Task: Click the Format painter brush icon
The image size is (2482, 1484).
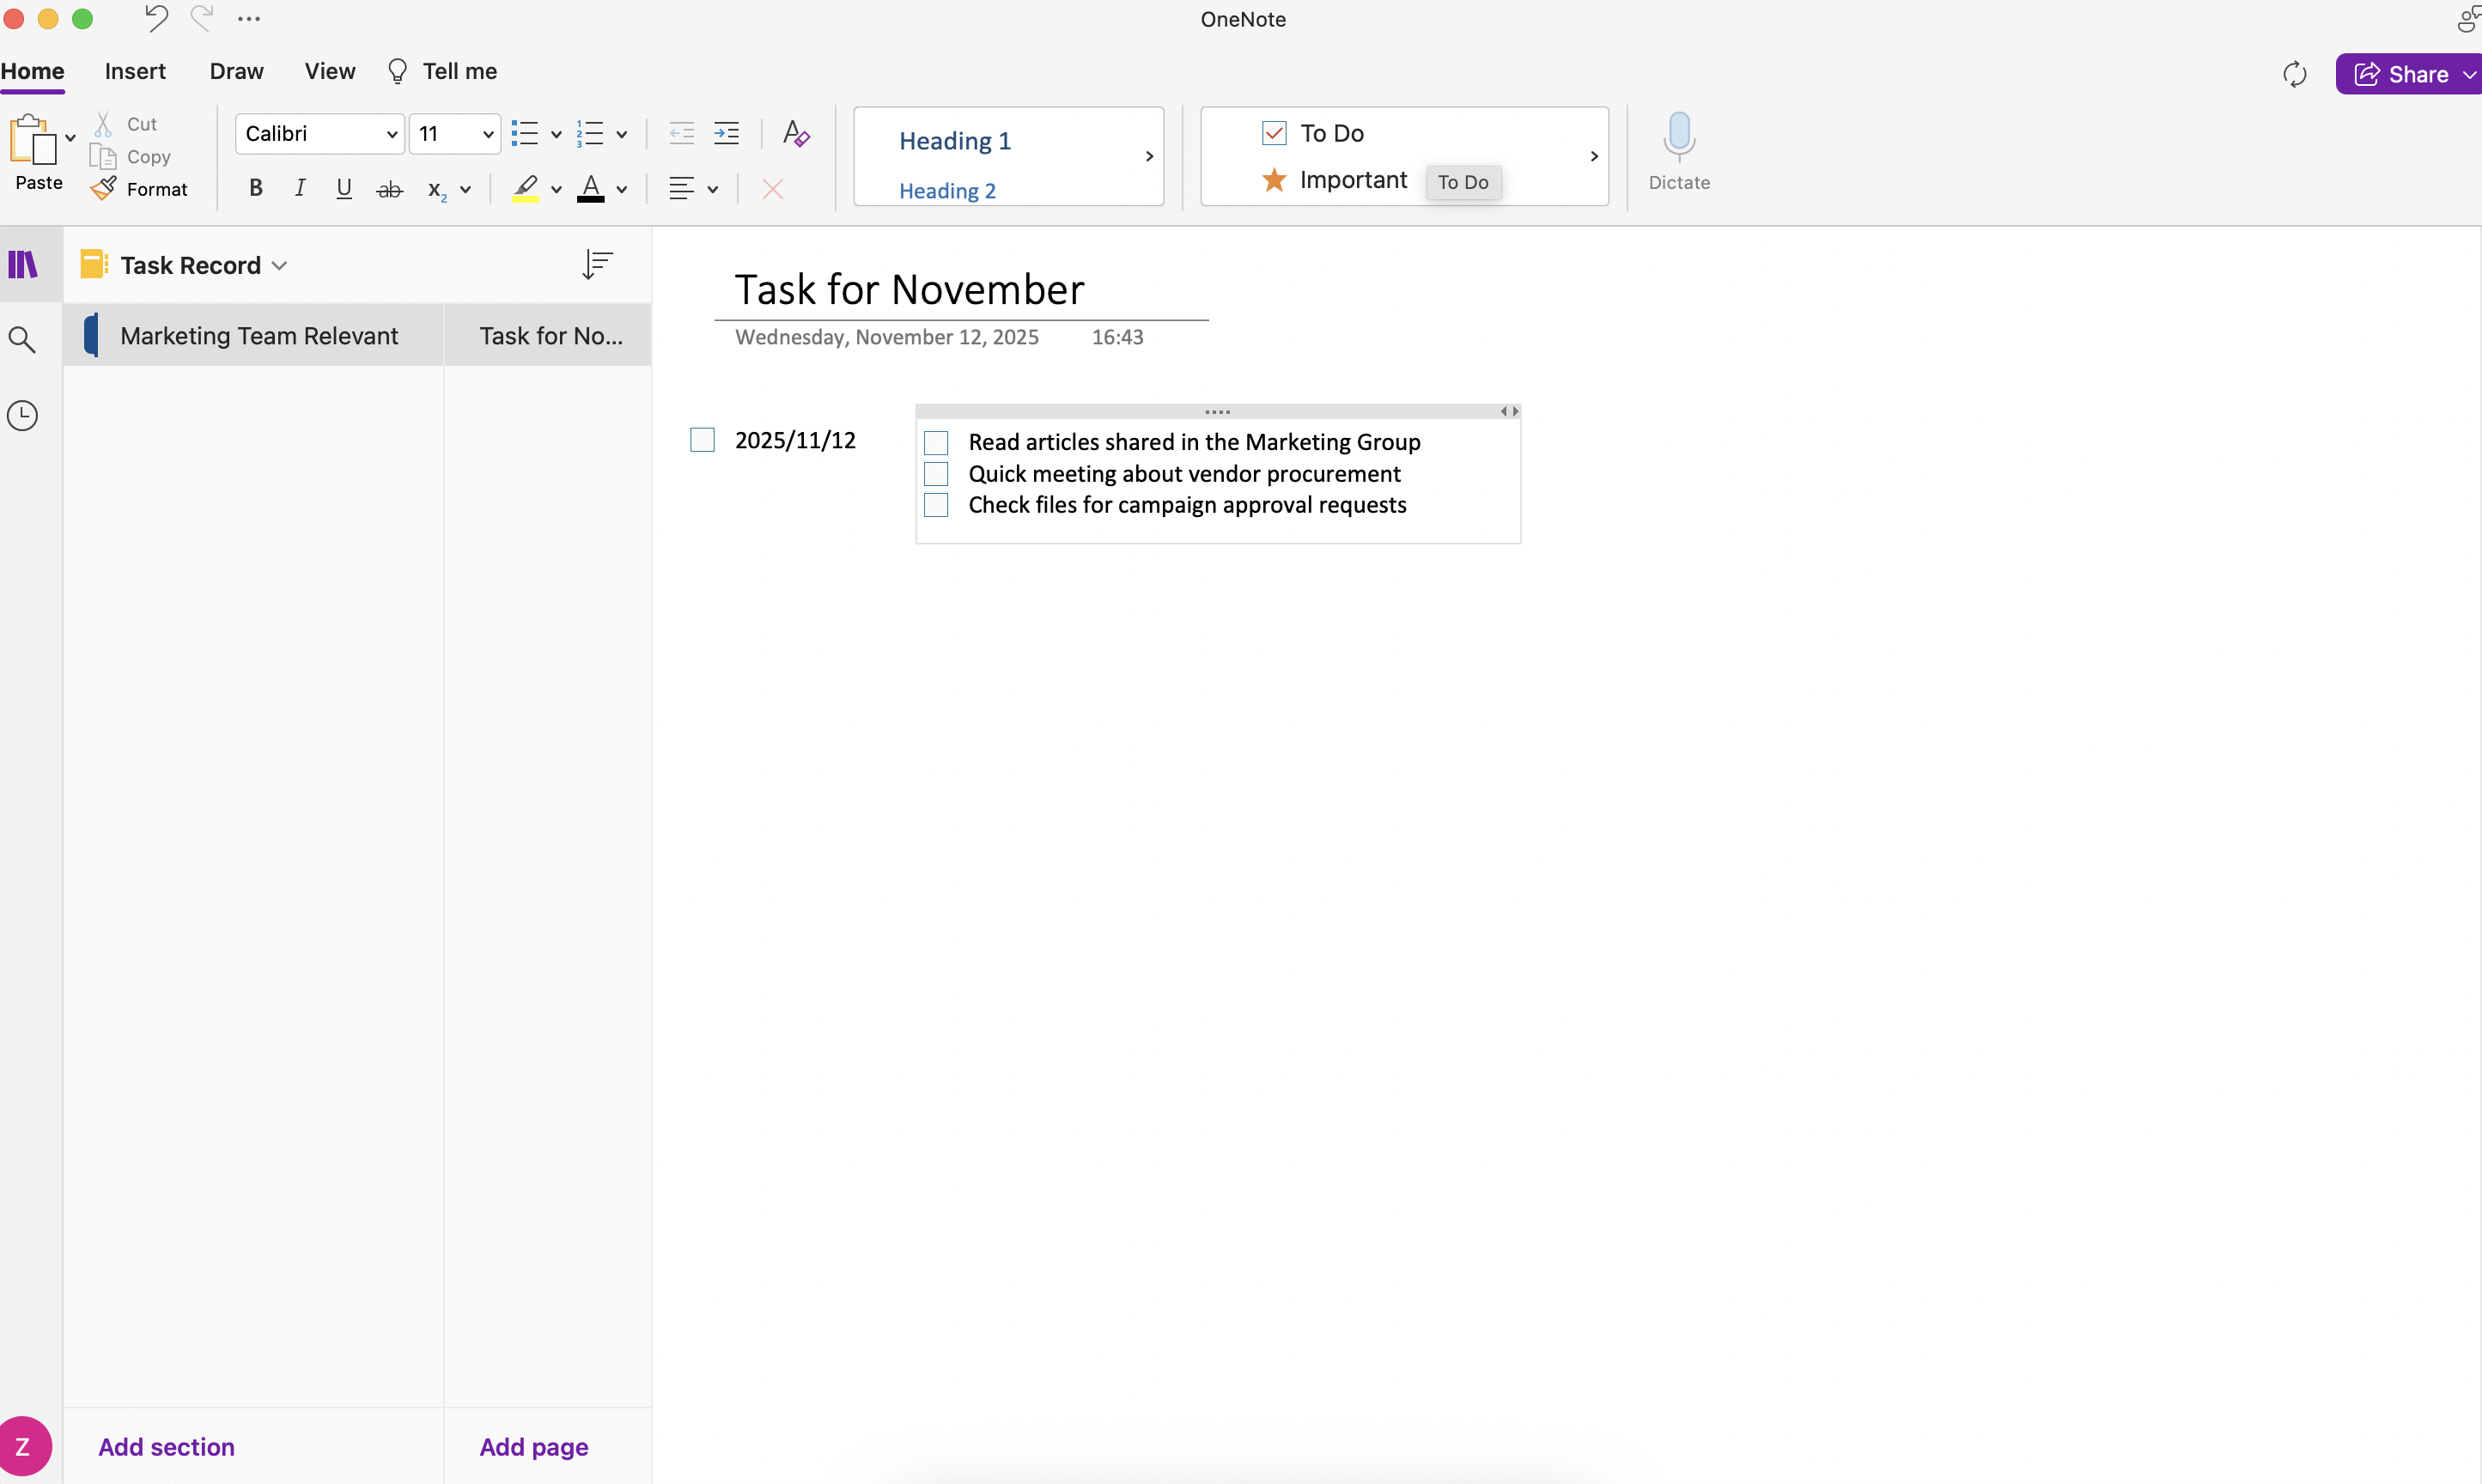Action: point(103,189)
